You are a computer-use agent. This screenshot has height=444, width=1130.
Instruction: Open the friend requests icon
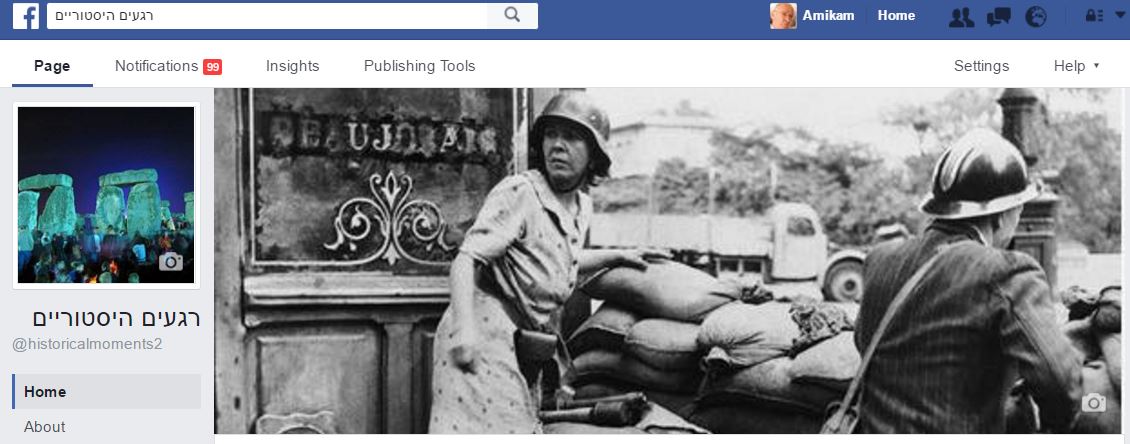click(x=960, y=16)
